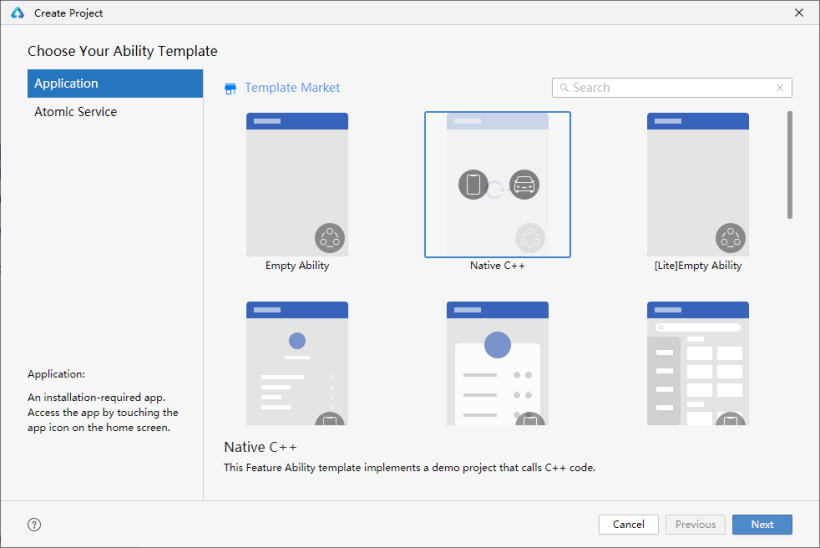Click the 'Application:' description label

(56, 374)
